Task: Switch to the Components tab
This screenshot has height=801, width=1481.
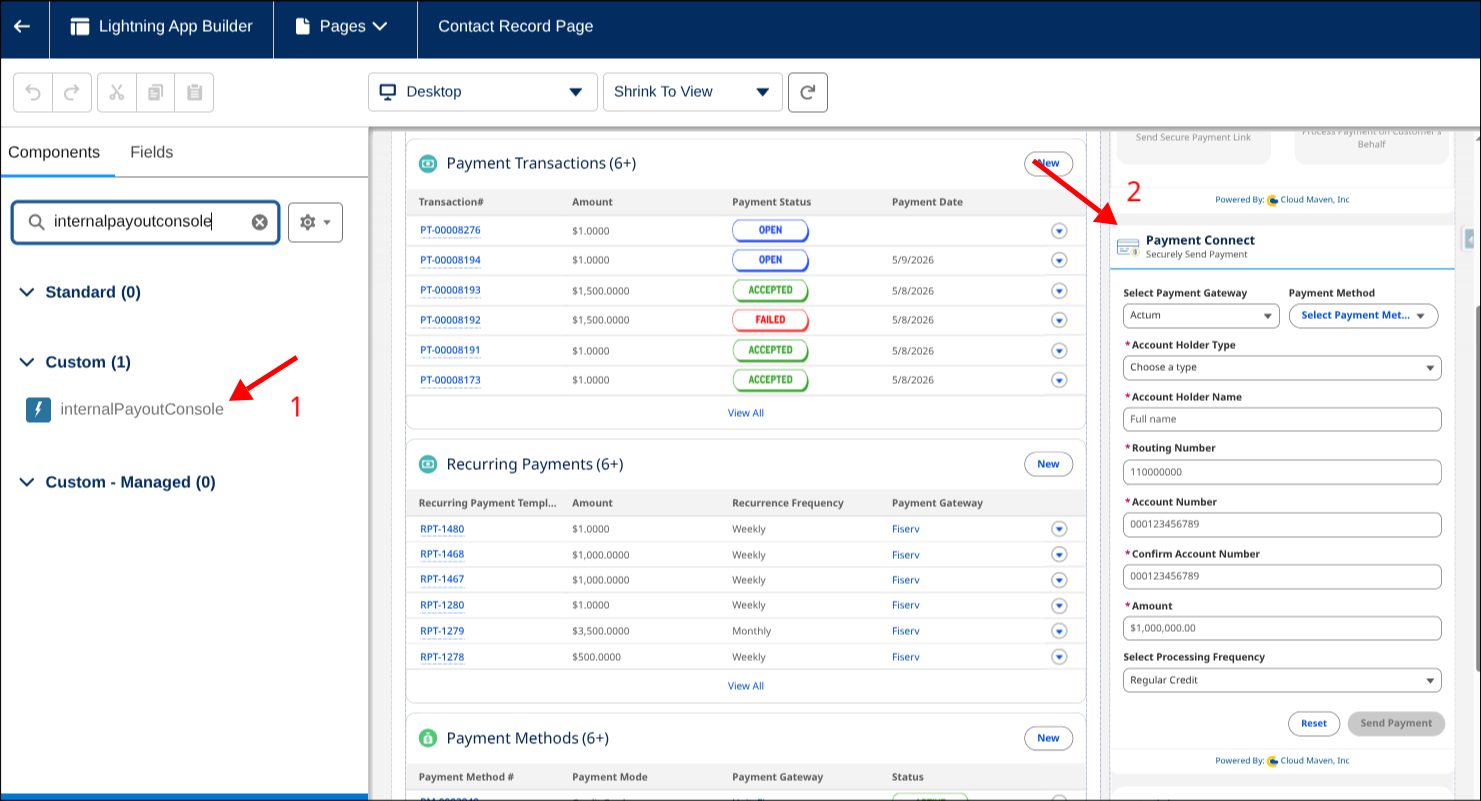Action: [x=54, y=153]
